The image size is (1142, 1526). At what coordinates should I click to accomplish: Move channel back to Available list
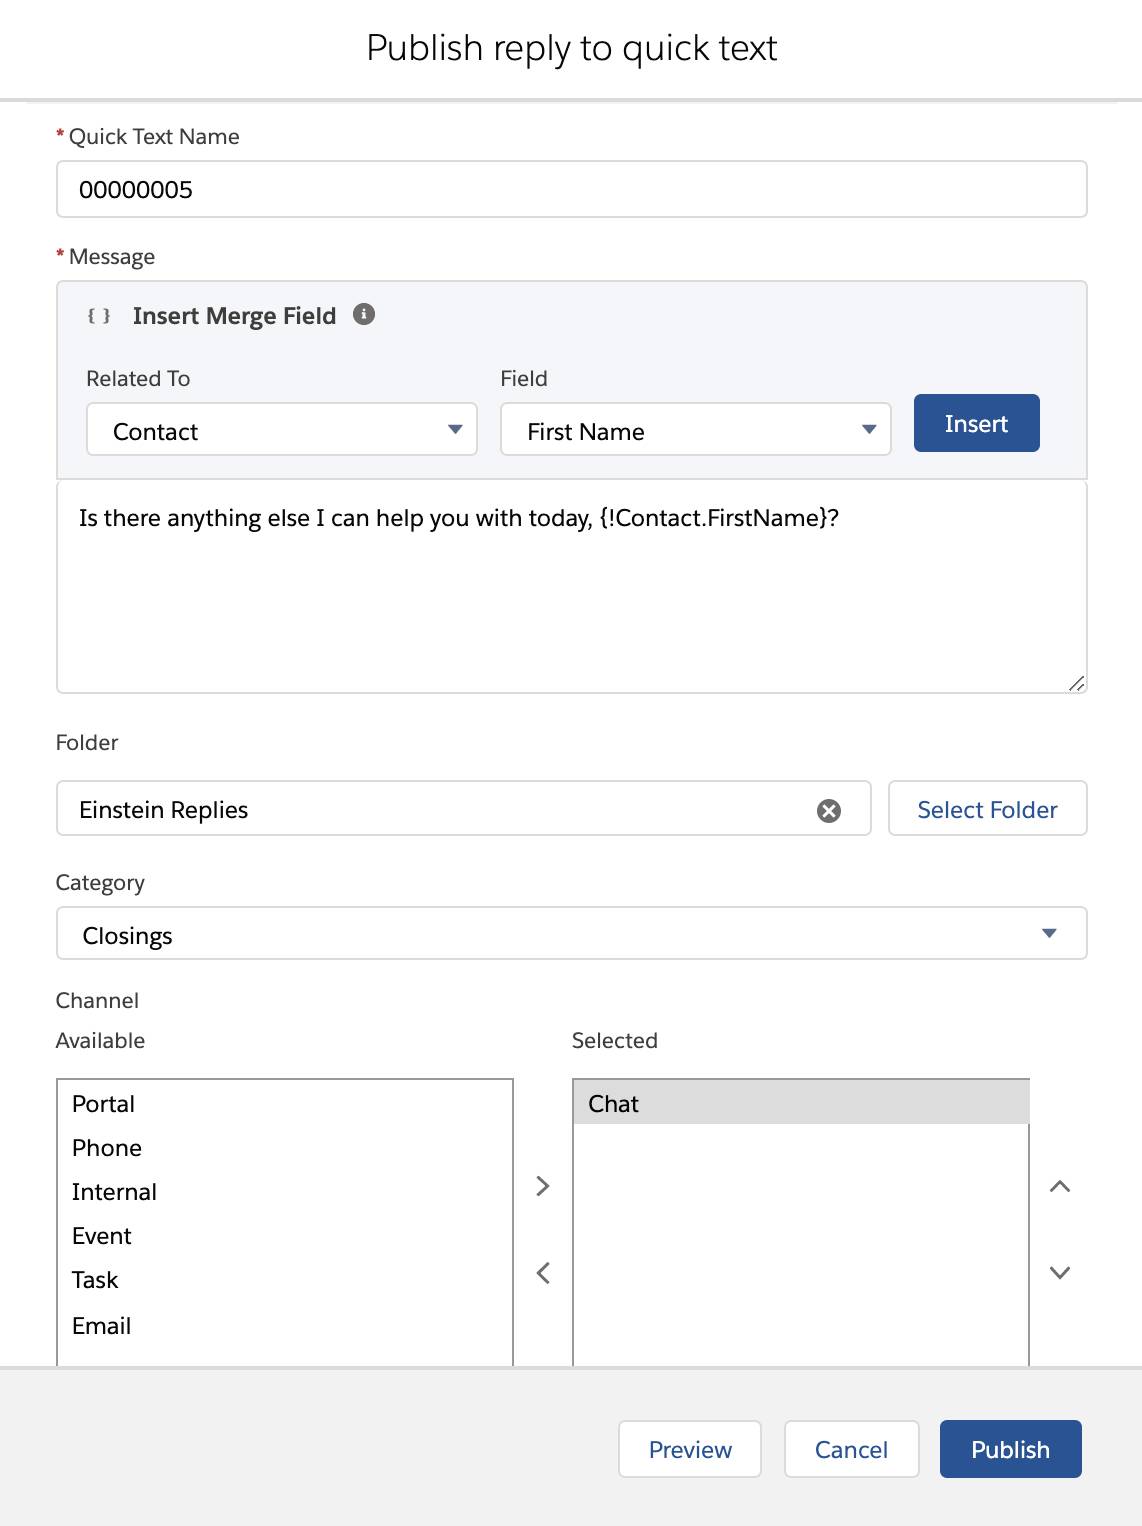pyautogui.click(x=543, y=1273)
